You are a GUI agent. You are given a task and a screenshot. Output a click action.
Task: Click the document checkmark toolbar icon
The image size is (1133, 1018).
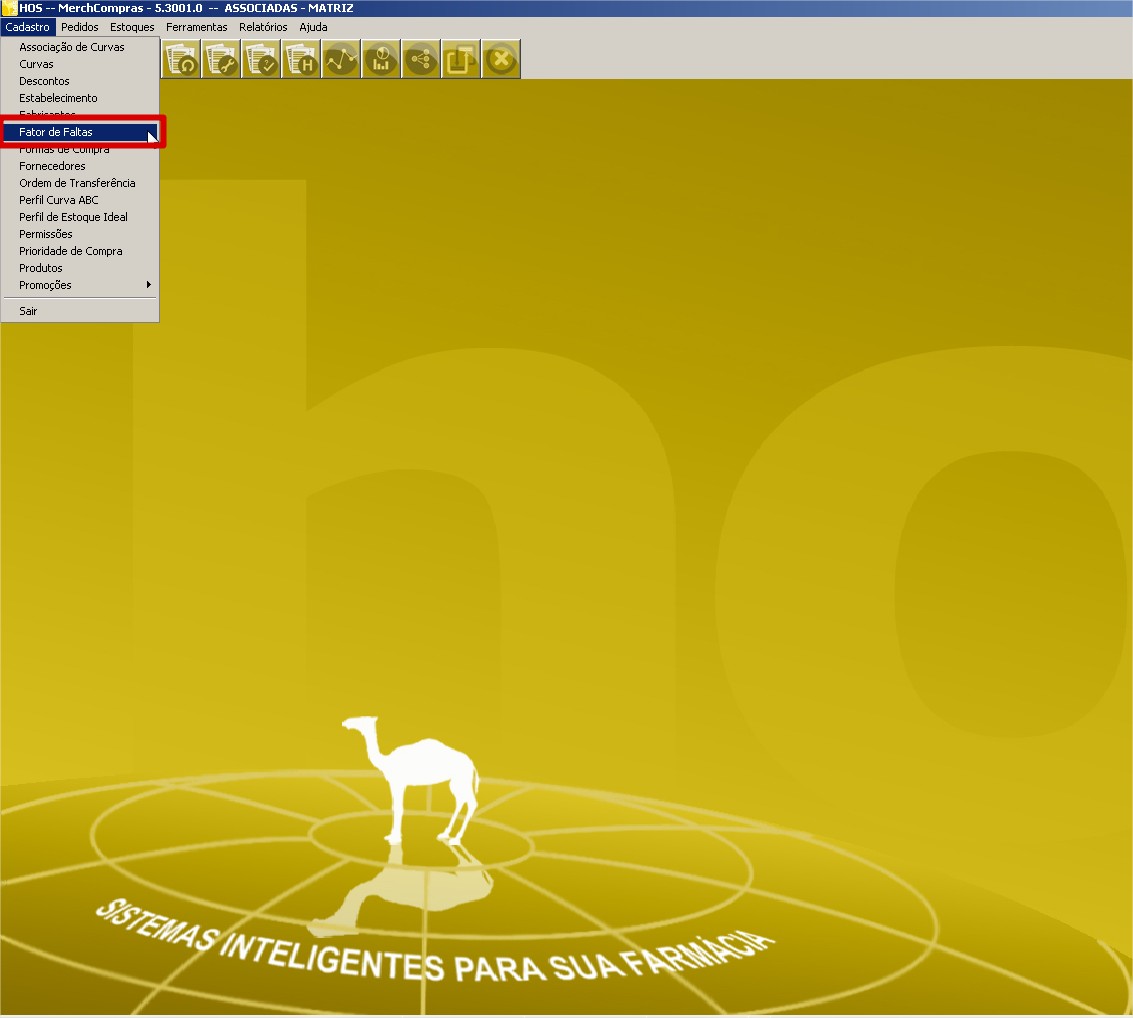coord(261,60)
